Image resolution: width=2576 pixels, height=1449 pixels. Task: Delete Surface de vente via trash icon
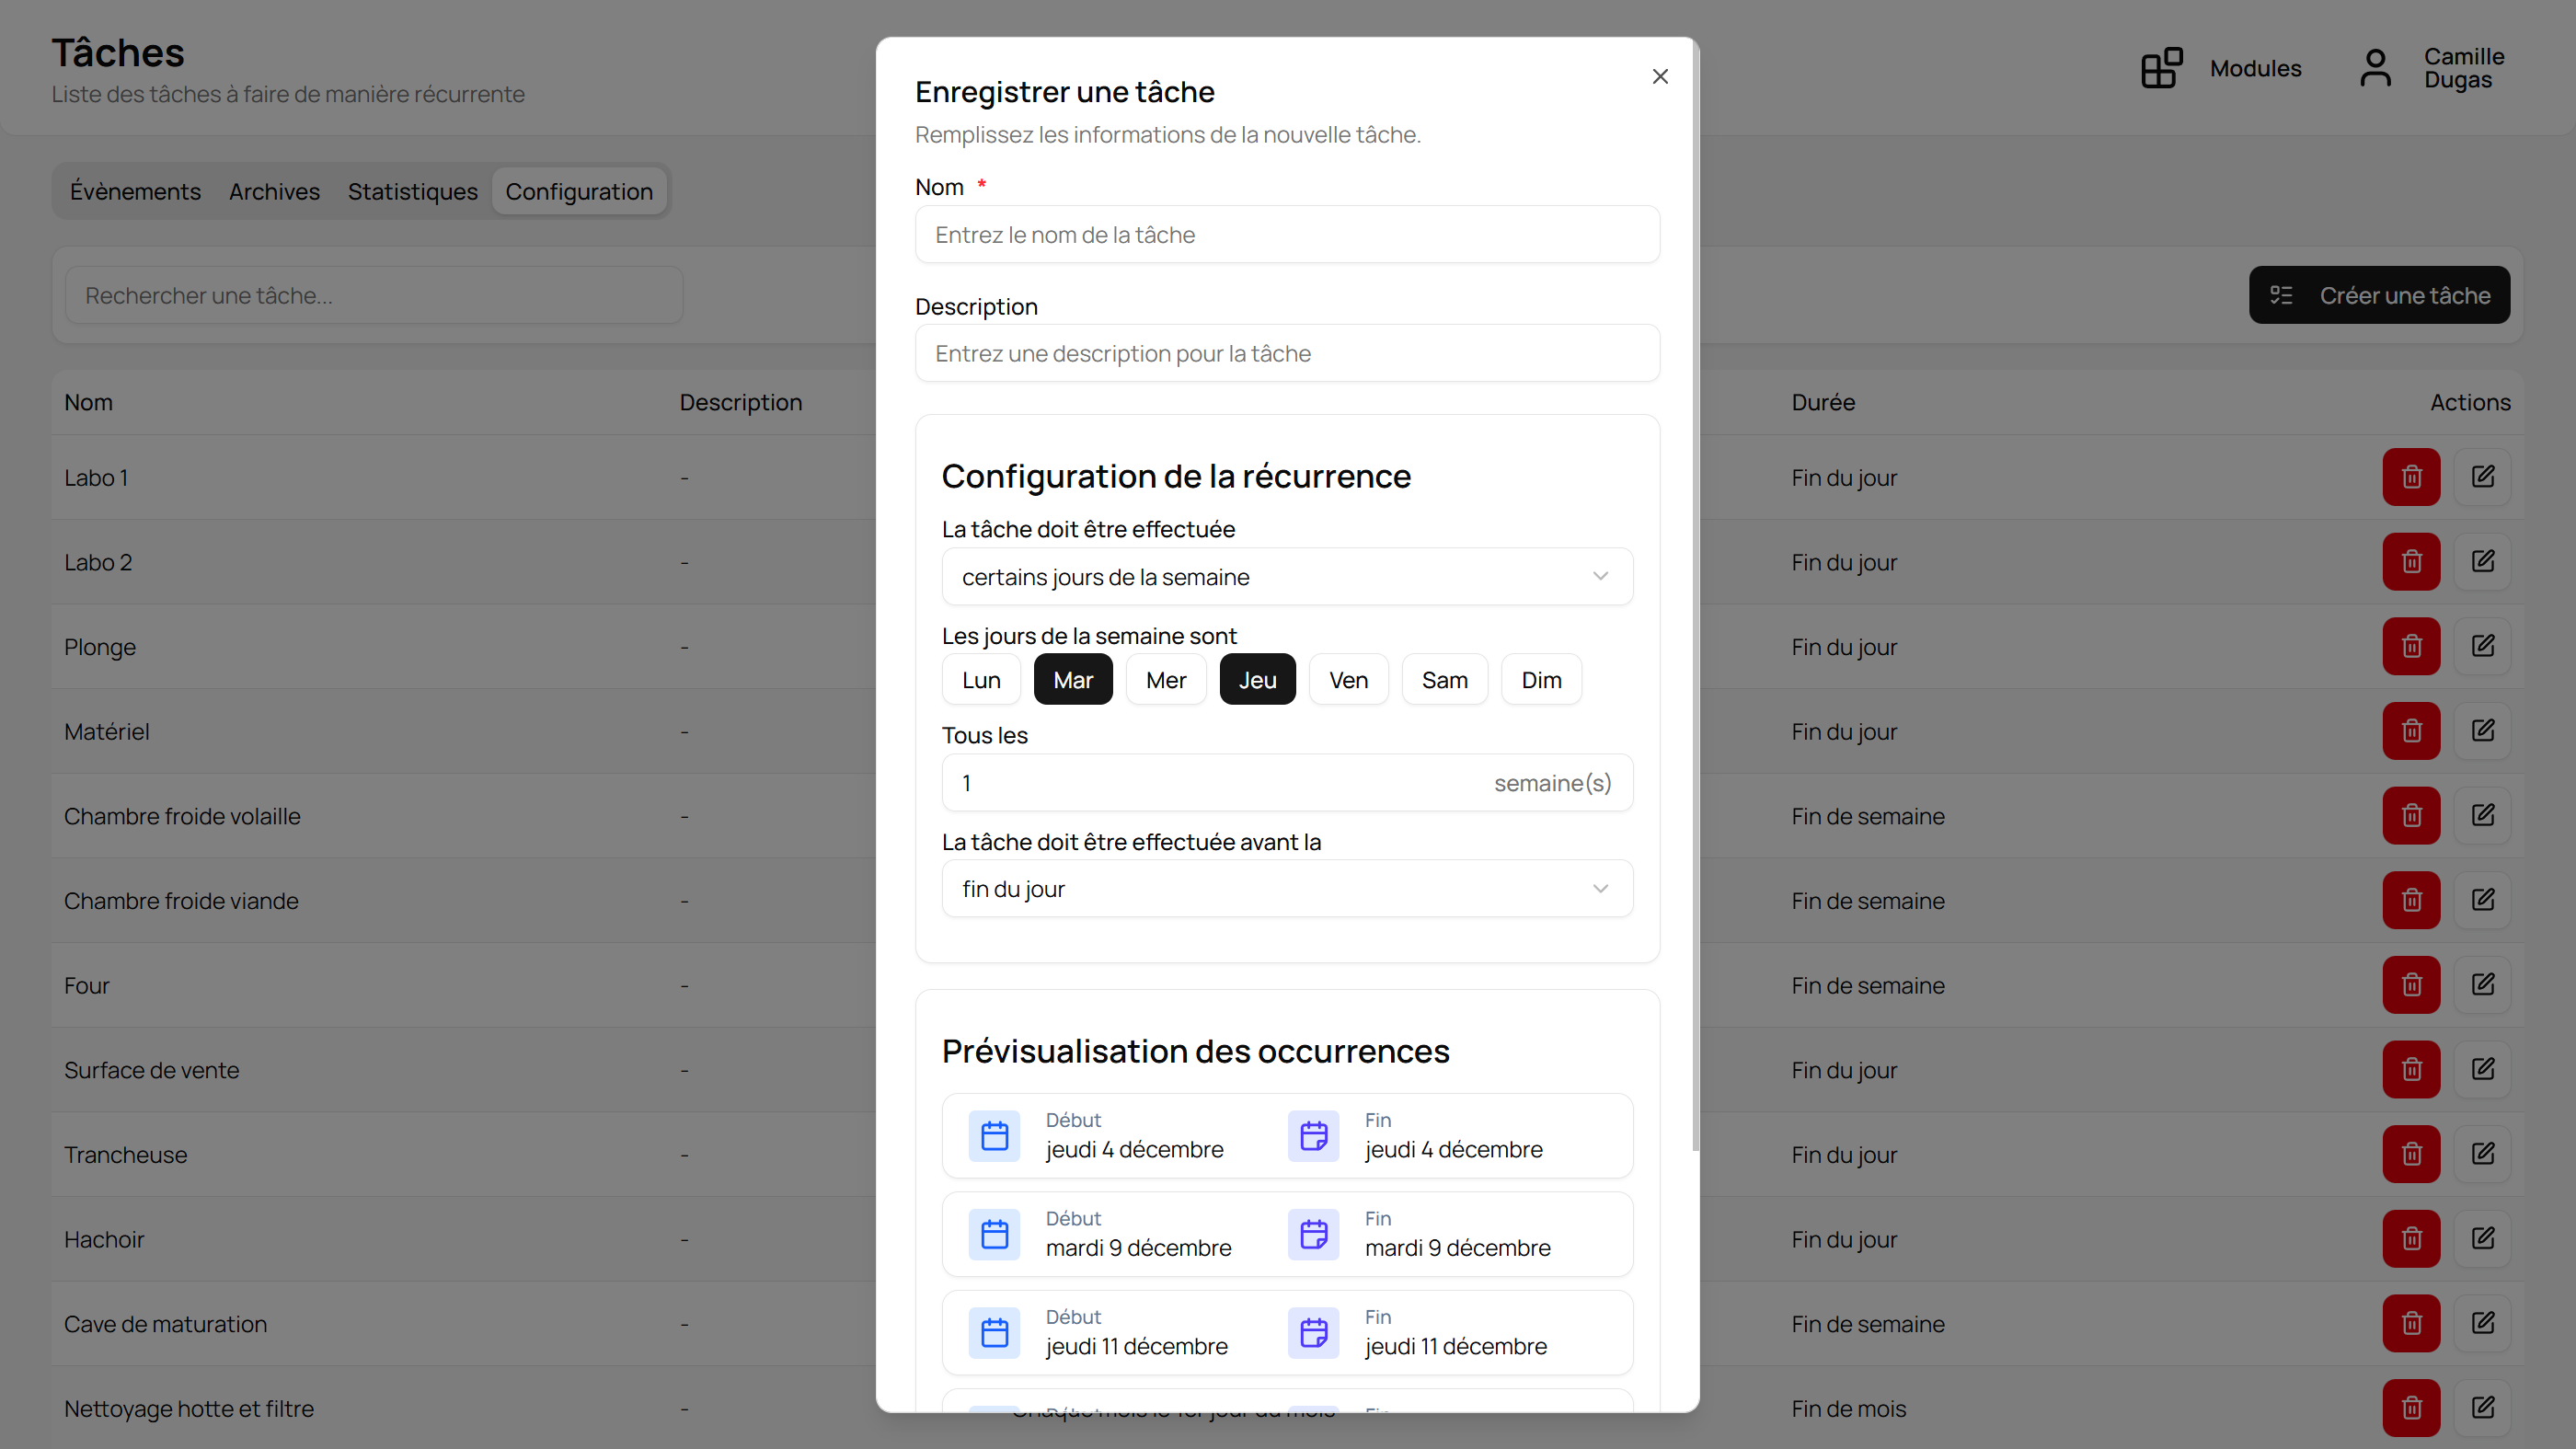(2411, 1070)
